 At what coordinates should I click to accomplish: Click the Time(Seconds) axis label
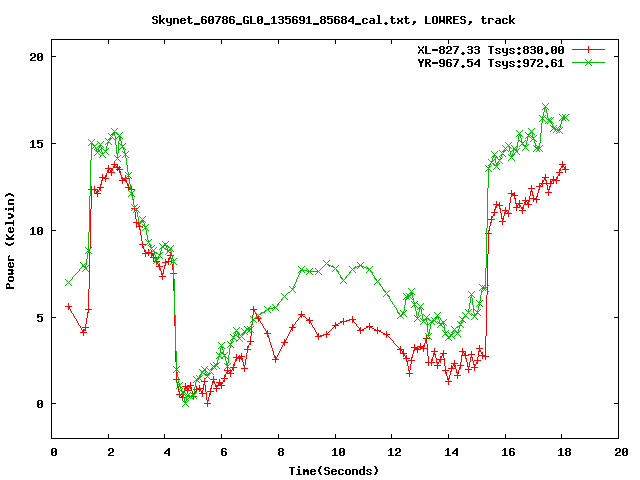coord(334,471)
